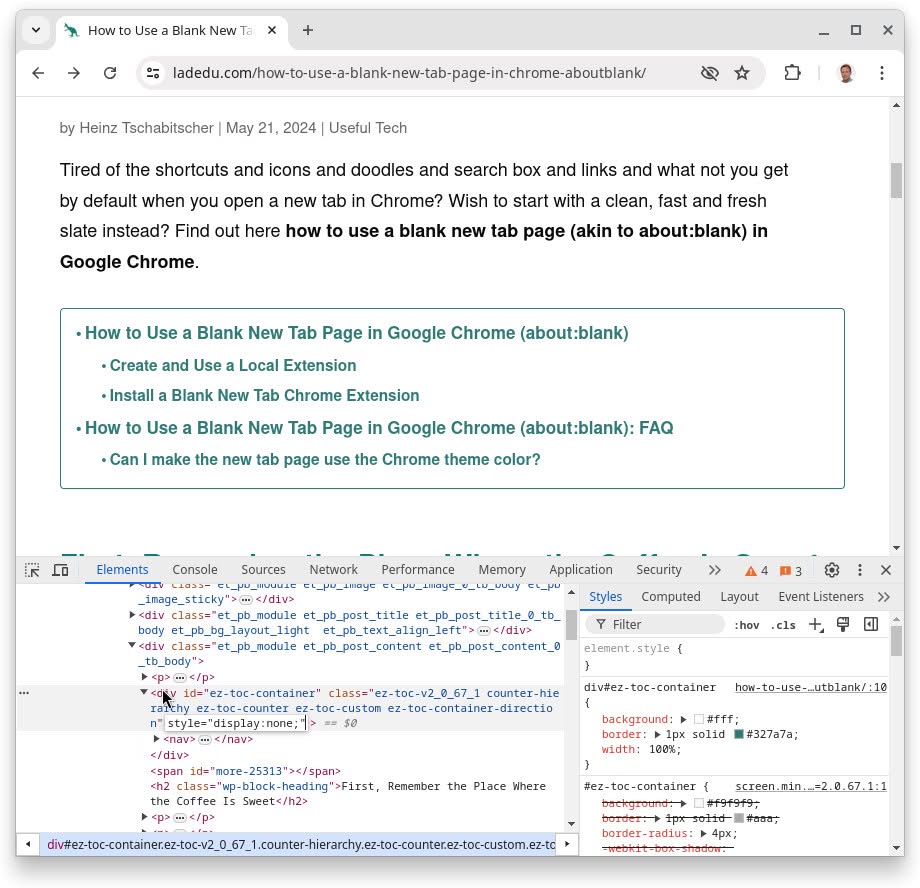Open Chrome three-dot menu
920x888 pixels.
(x=881, y=73)
